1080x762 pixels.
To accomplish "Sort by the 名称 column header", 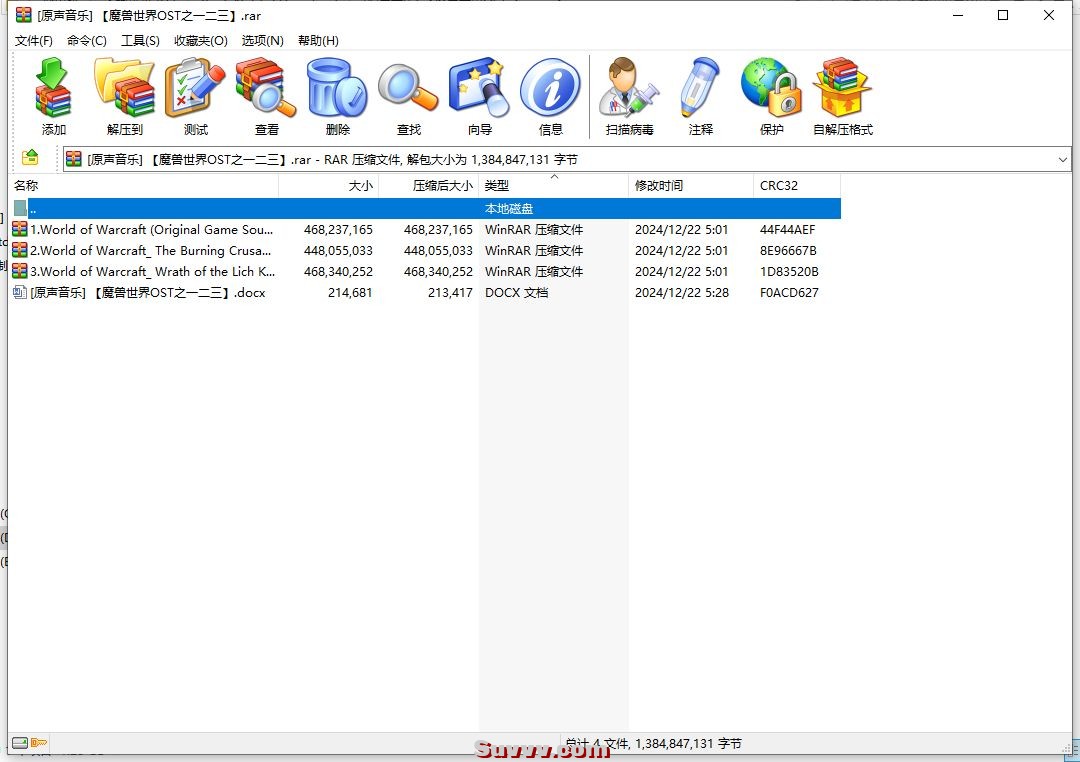I will [x=143, y=185].
